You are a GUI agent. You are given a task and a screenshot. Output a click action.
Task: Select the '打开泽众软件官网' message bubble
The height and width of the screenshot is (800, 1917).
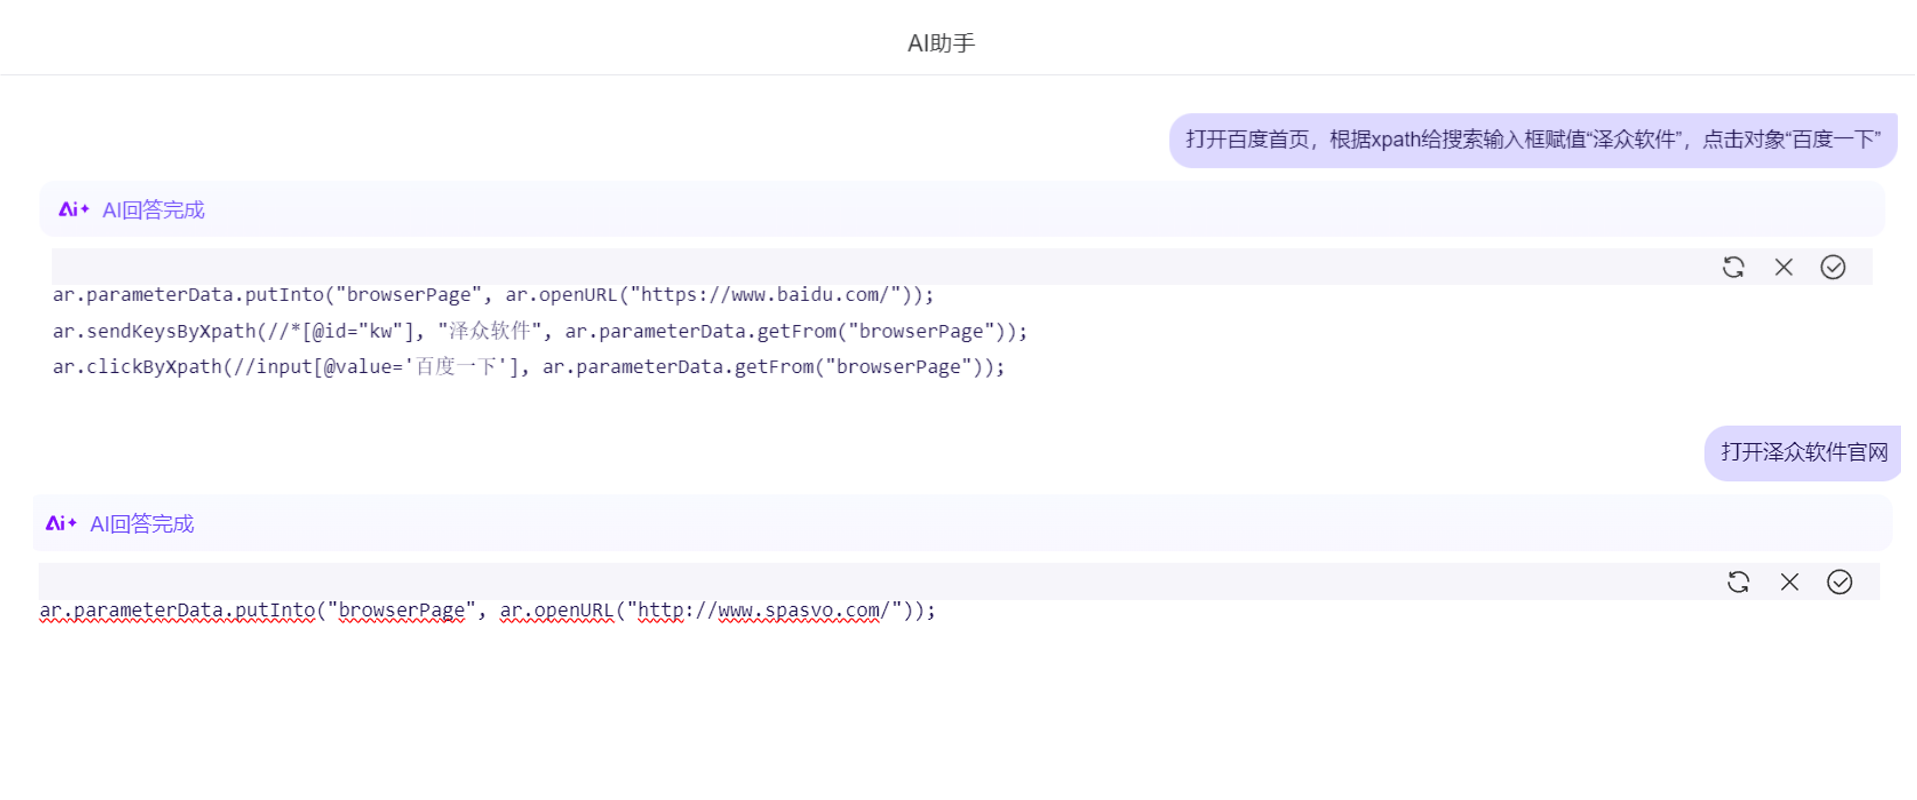[x=1803, y=453]
